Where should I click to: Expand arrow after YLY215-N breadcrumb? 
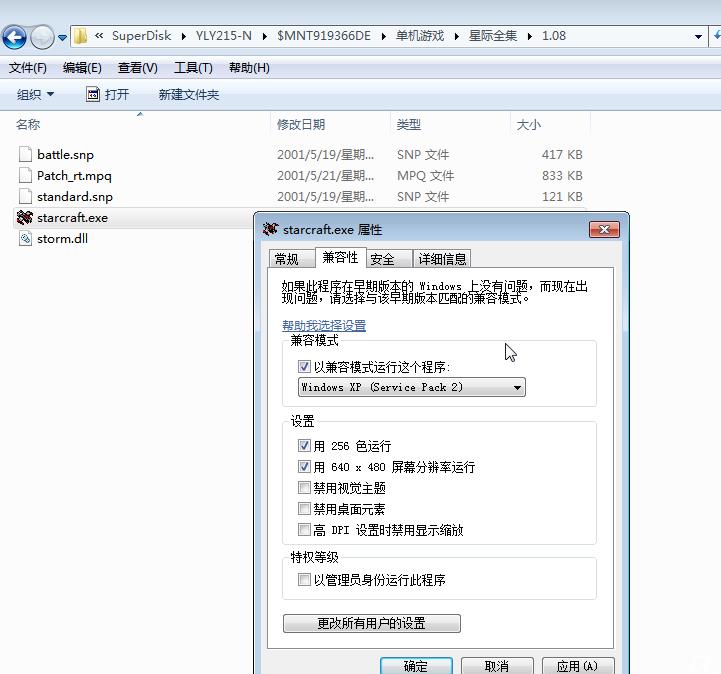pyautogui.click(x=264, y=36)
